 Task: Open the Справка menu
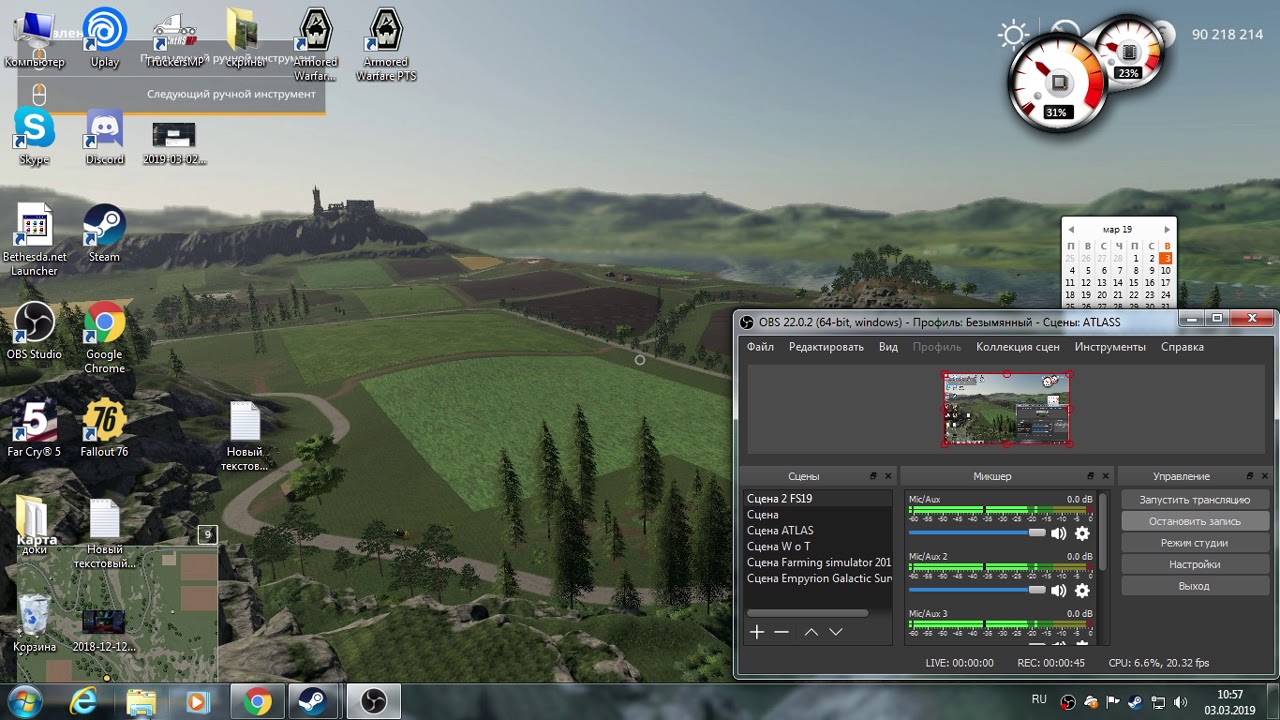coord(1182,347)
